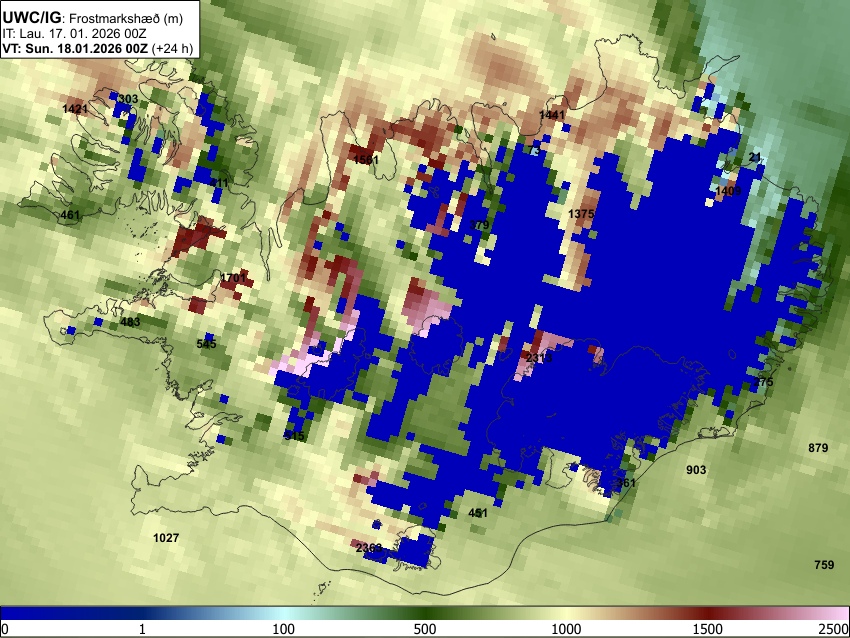Screen dimensions: 850x638
Task: Click the '500' tick on the colour scale
Action: click(424, 629)
